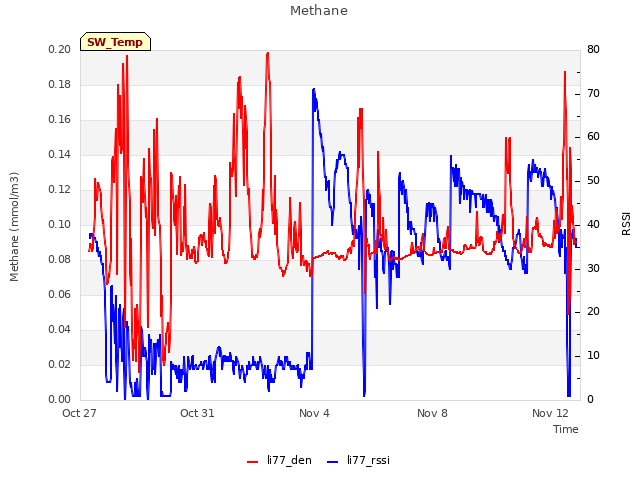Click the Oct 31 date tick
The height and width of the screenshot is (480, 640).
197,413
